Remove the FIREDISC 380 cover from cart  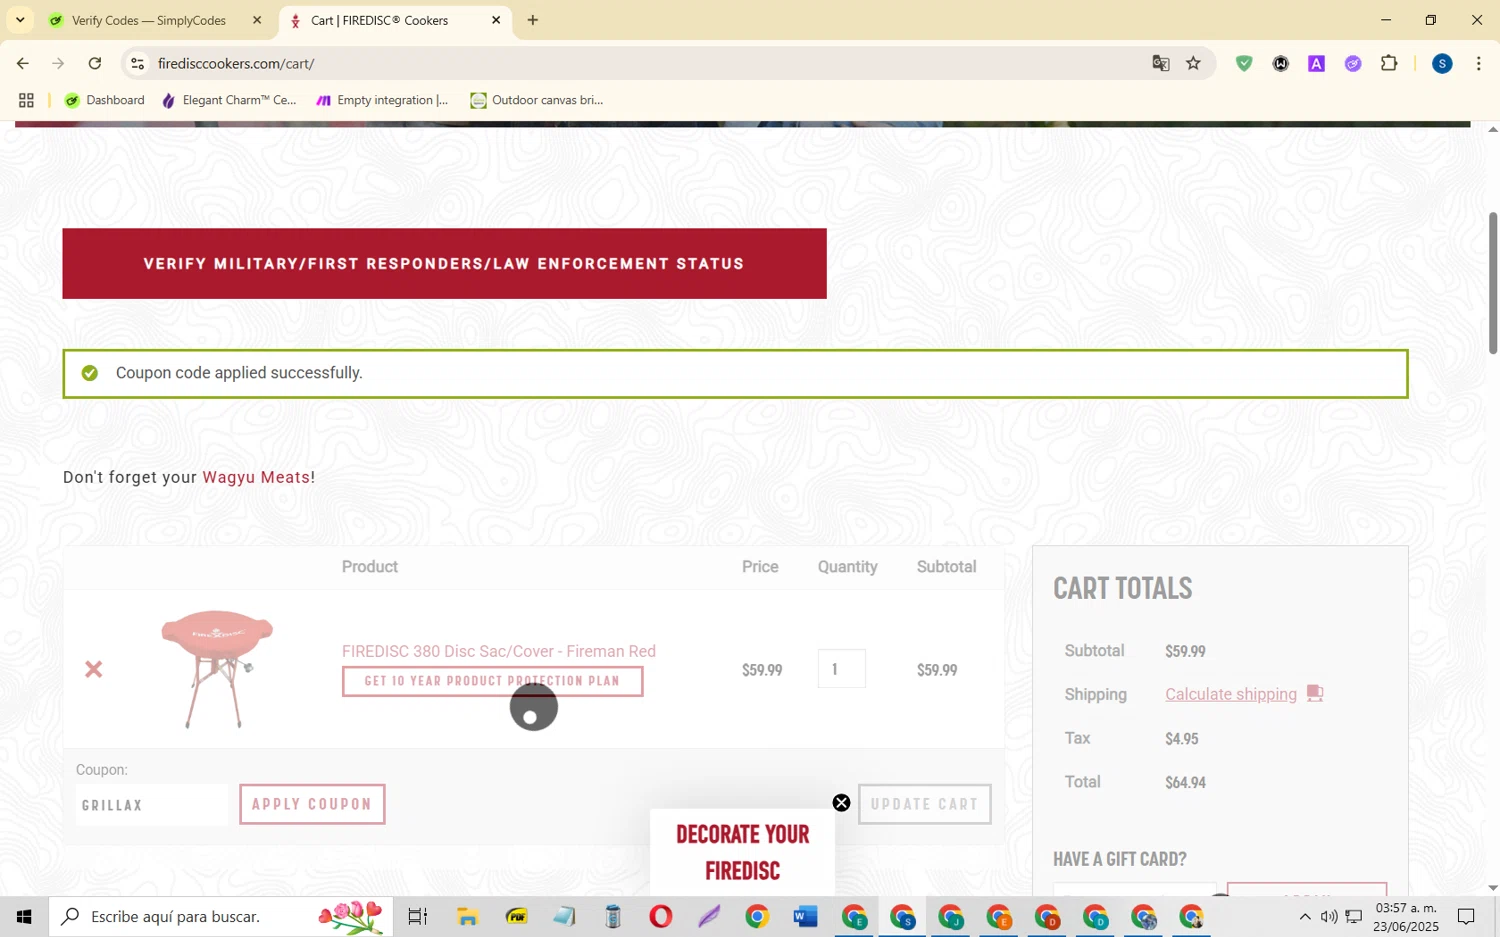click(93, 669)
